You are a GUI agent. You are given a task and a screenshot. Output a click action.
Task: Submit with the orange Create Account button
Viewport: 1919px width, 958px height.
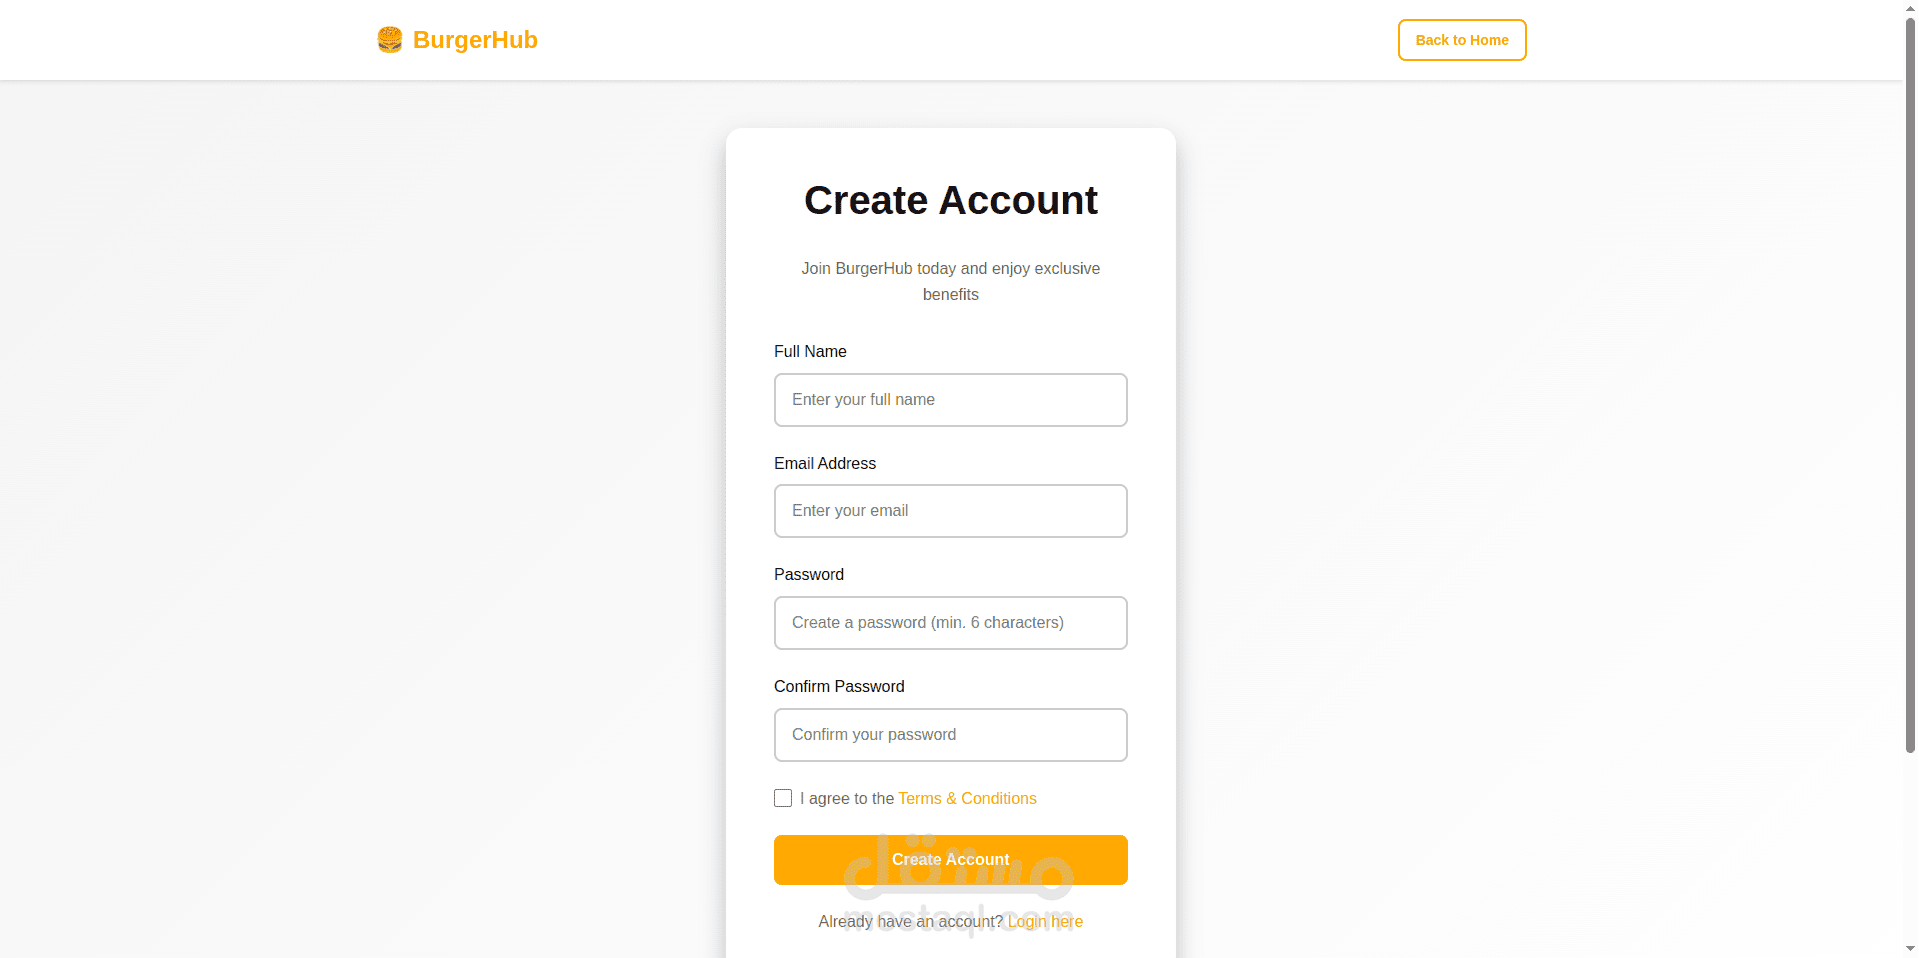[950, 860]
